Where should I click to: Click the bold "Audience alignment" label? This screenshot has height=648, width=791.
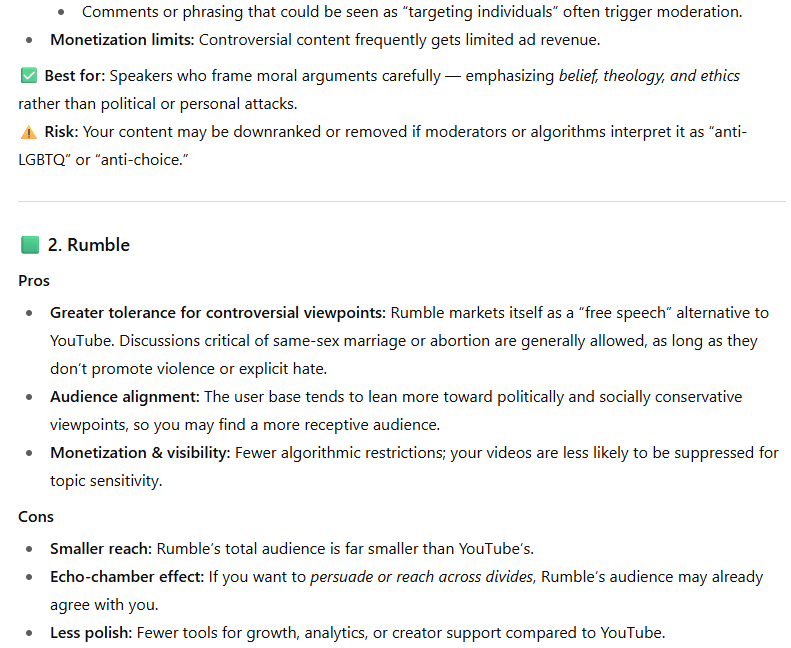coord(124,397)
